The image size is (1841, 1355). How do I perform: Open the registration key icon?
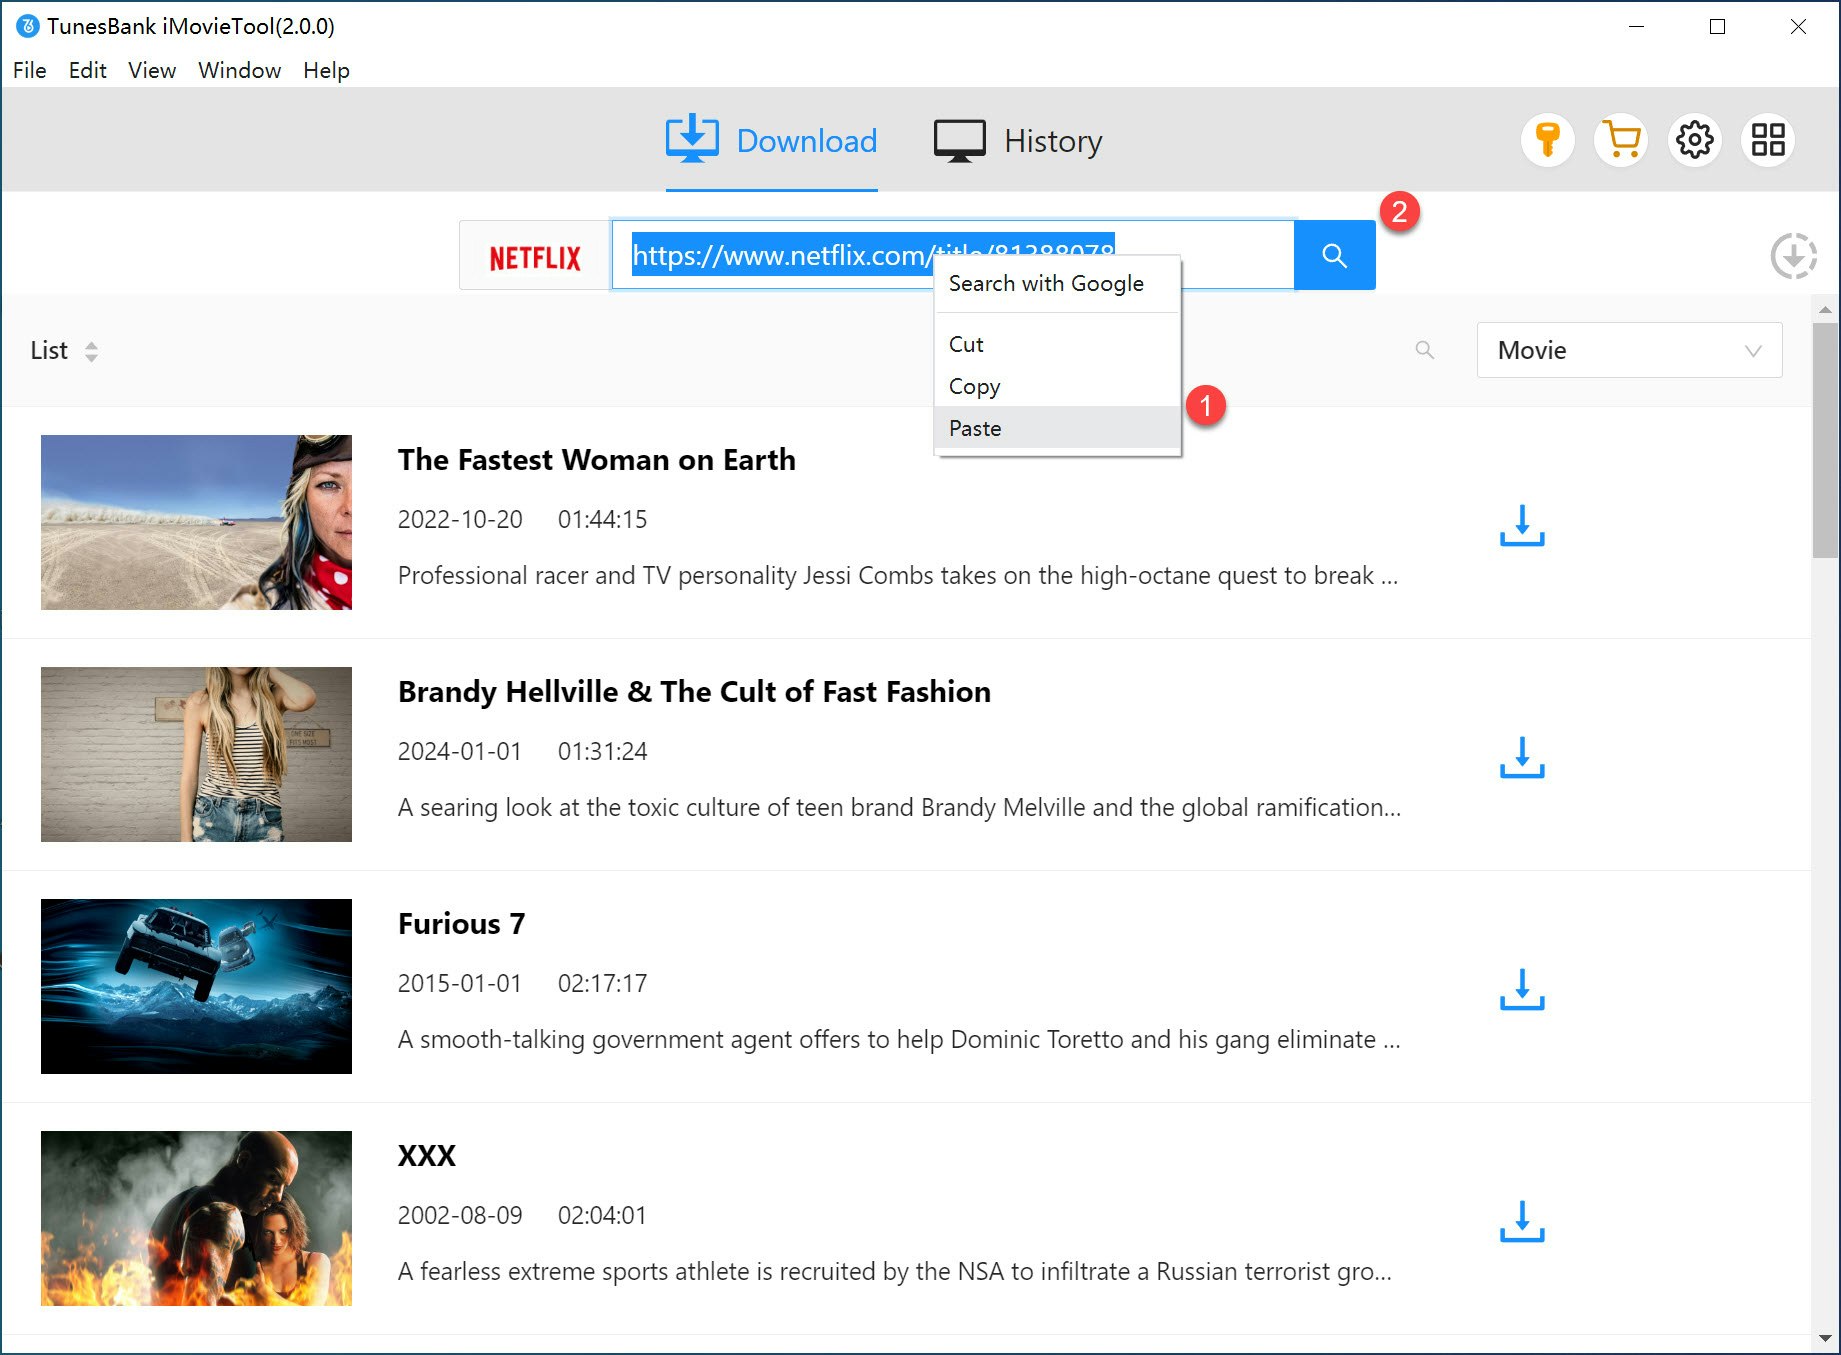[x=1547, y=140]
